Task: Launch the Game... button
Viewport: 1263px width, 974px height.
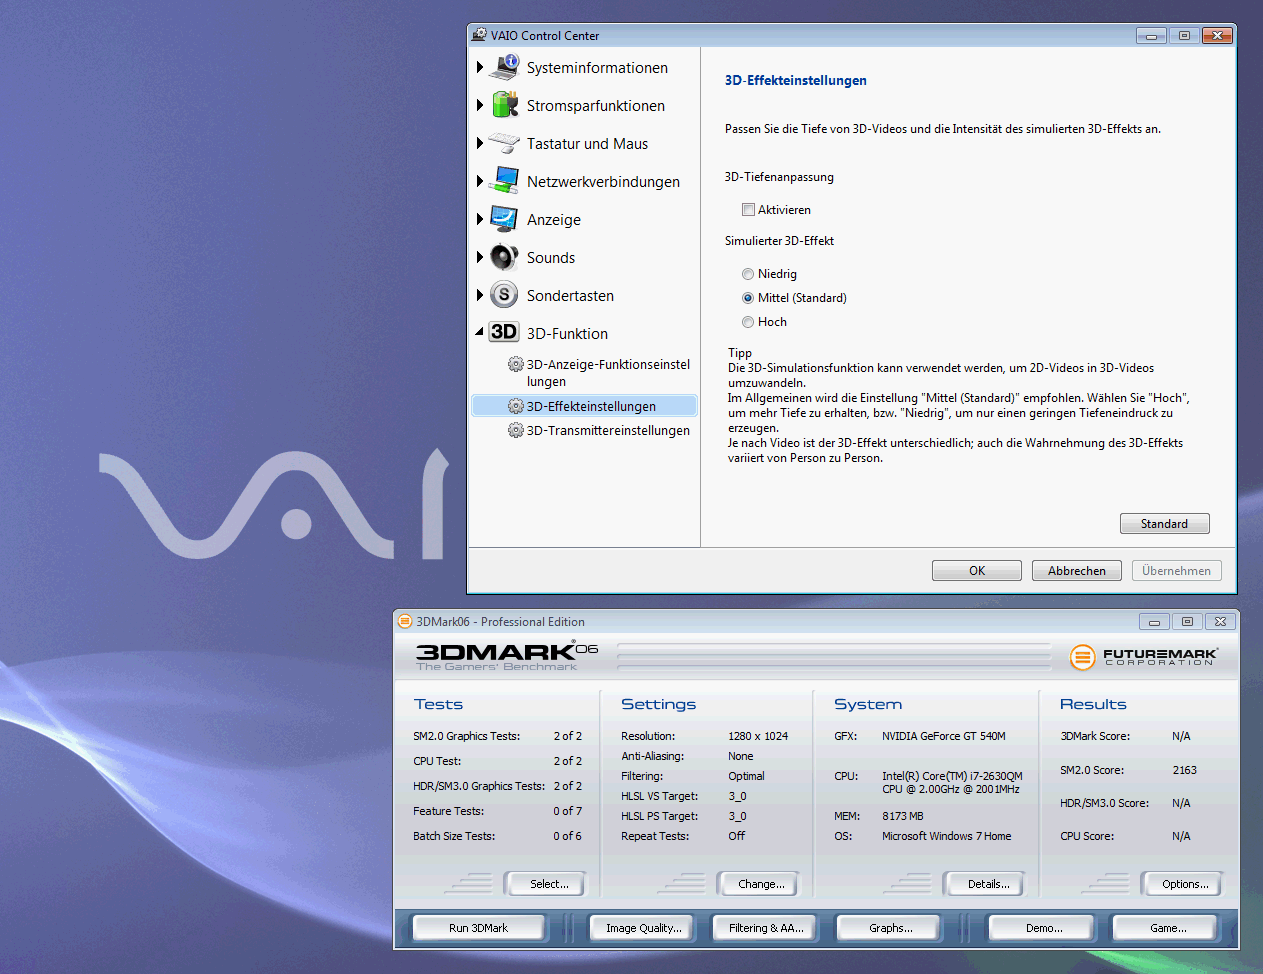Action: pyautogui.click(x=1167, y=928)
